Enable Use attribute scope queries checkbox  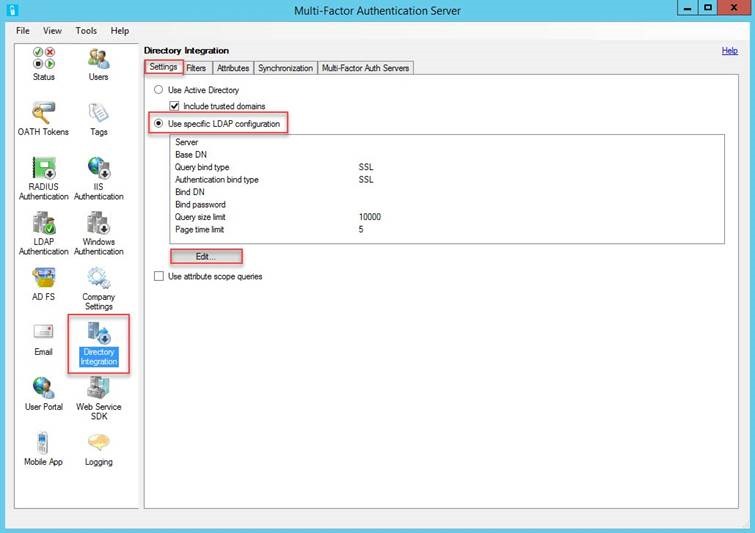(159, 276)
